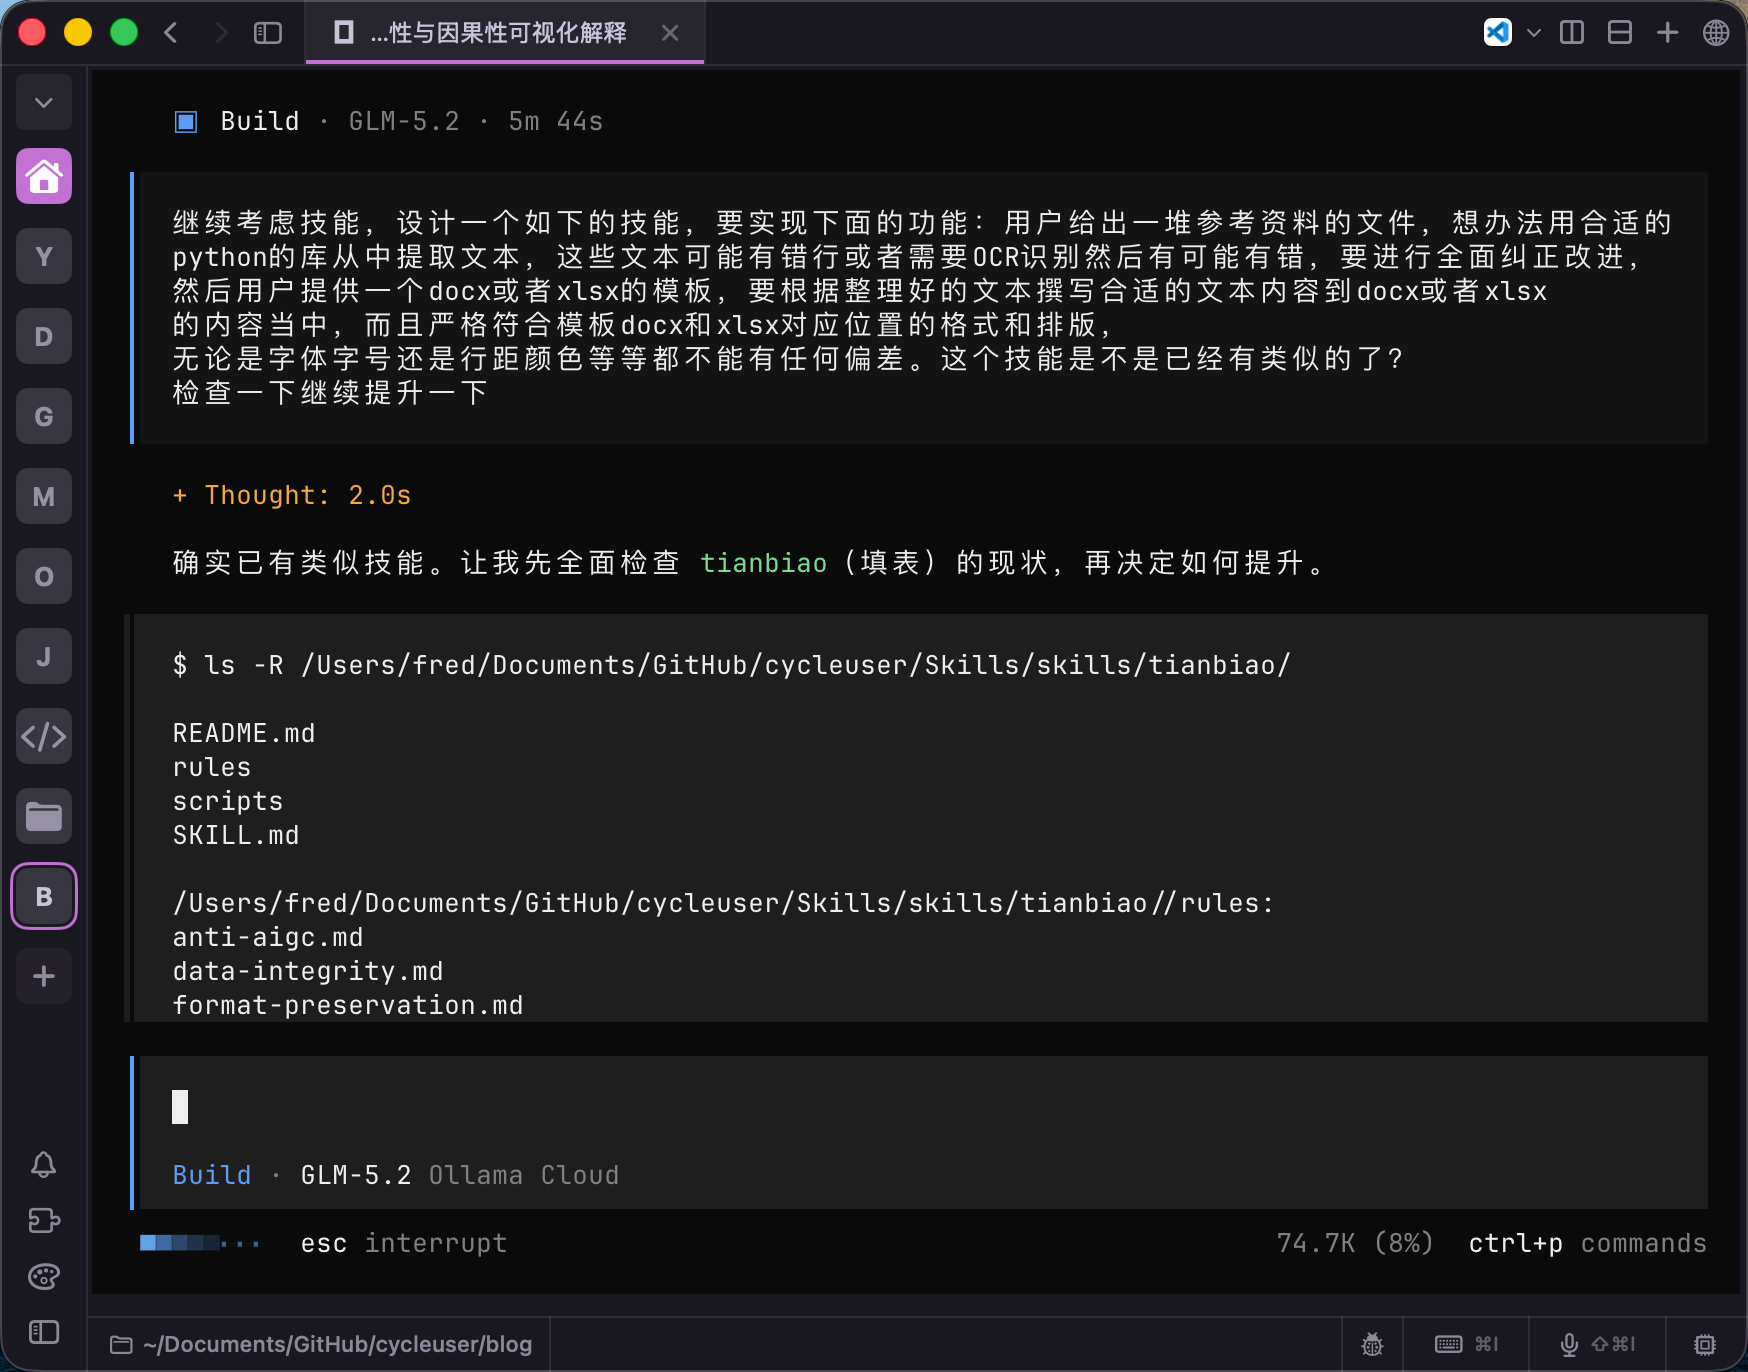Toggle the sidebar panel icon in title bar
1748x1372 pixels.
(268, 33)
